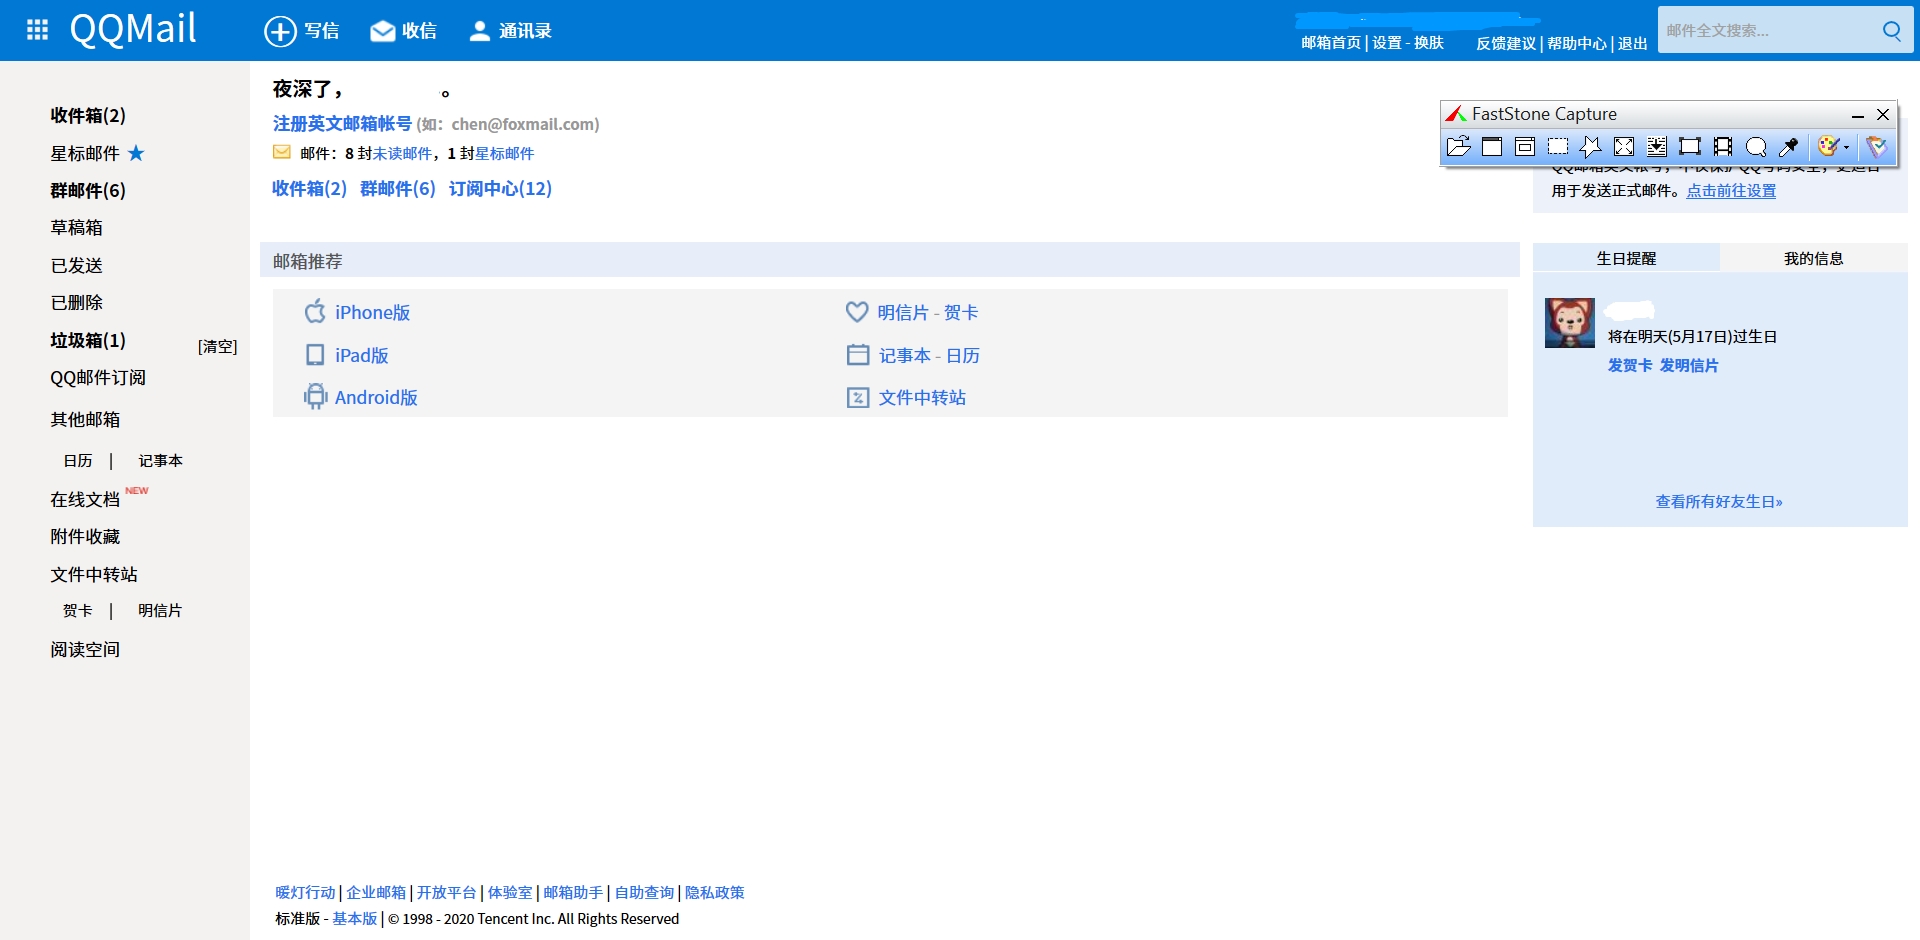Select FastStone Fixed Region capture tool
This screenshot has height=940, width=1920.
pyautogui.click(x=1690, y=147)
